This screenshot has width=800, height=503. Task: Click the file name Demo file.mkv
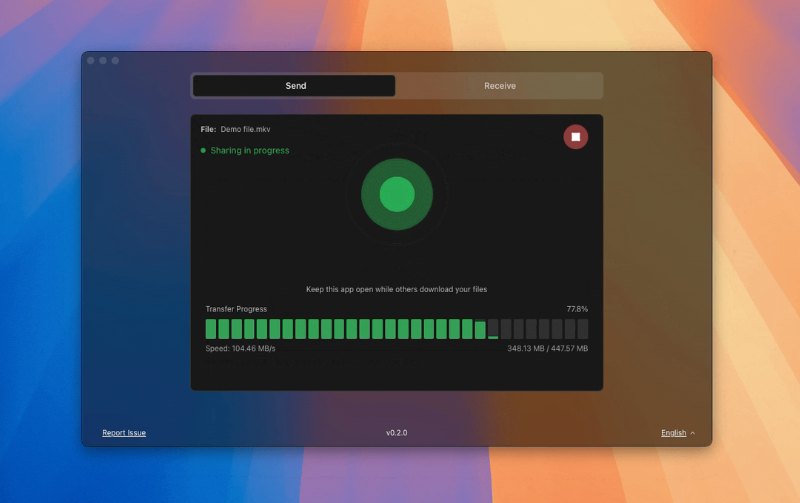(x=245, y=129)
